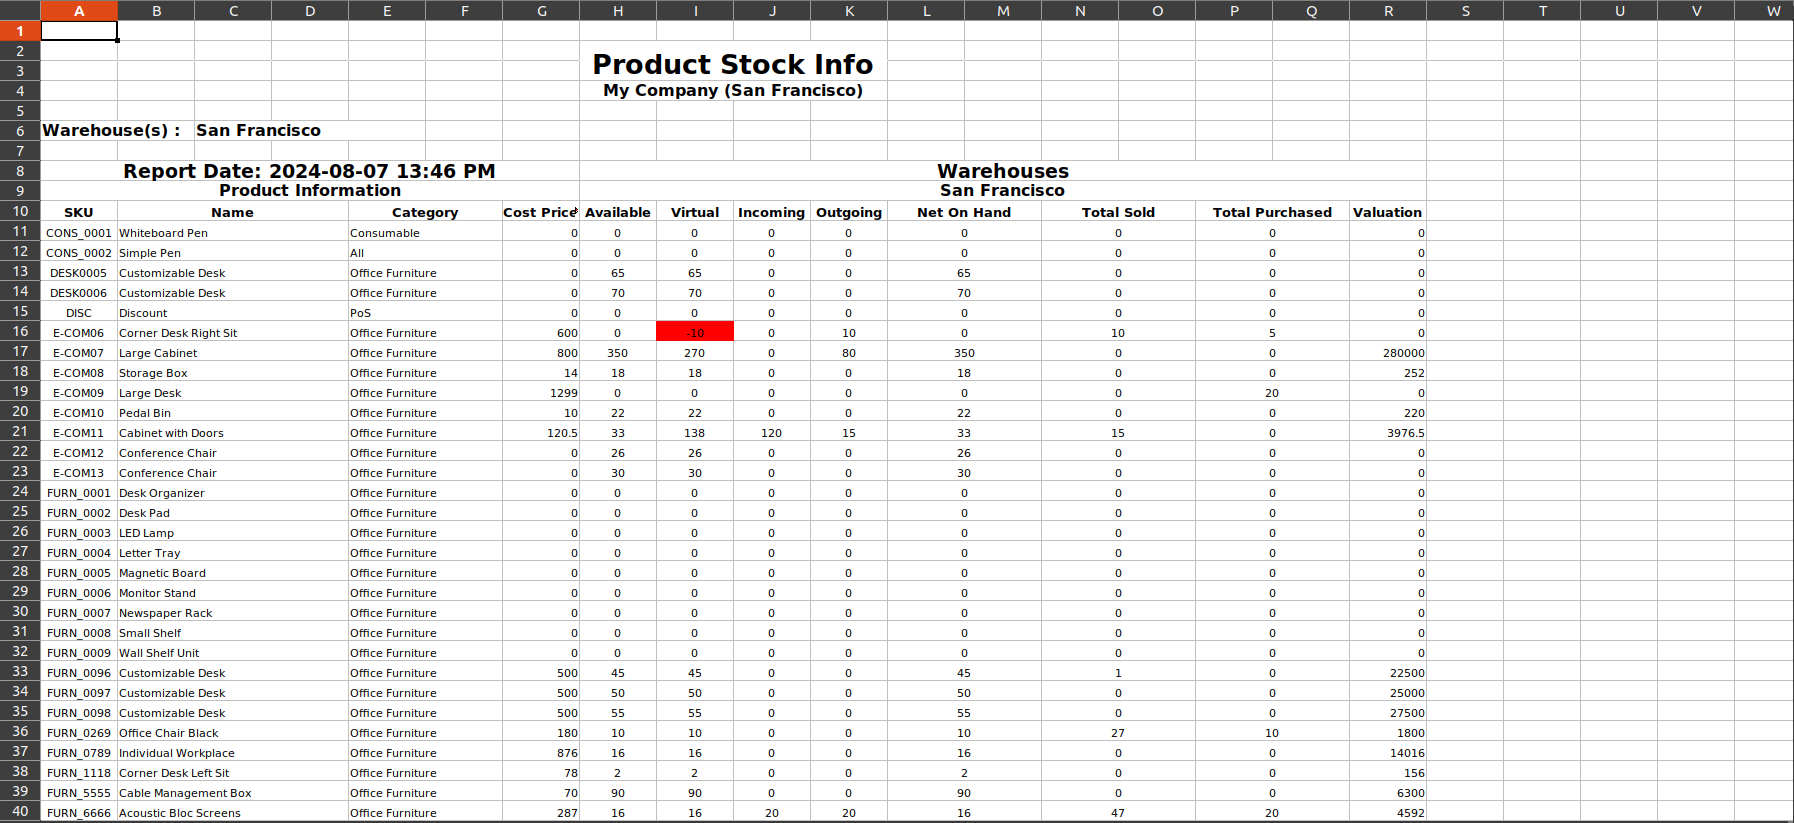Screen dimensions: 1794x823
Task: Click the 22500 valuation cell
Action: click(x=1388, y=672)
